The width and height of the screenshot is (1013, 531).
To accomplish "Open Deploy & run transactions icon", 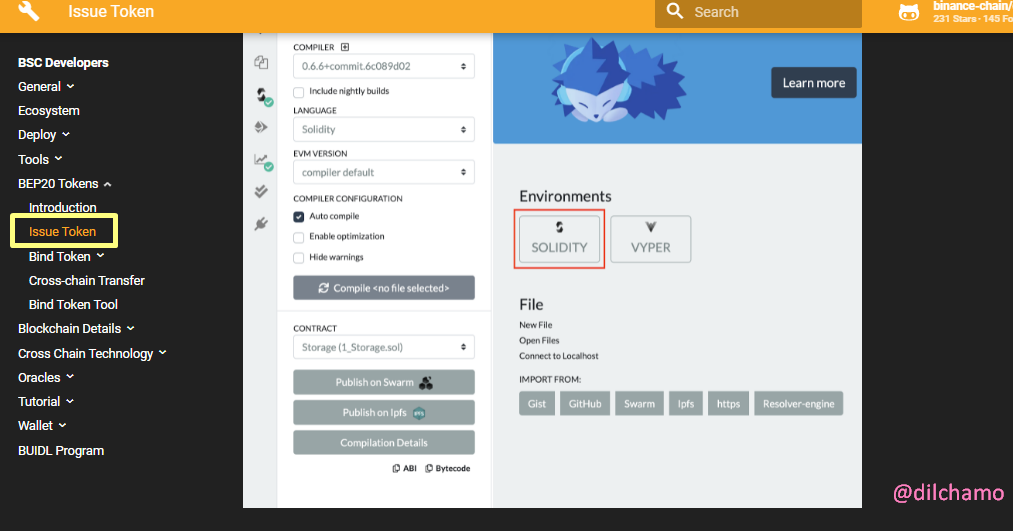I will click(x=261, y=127).
